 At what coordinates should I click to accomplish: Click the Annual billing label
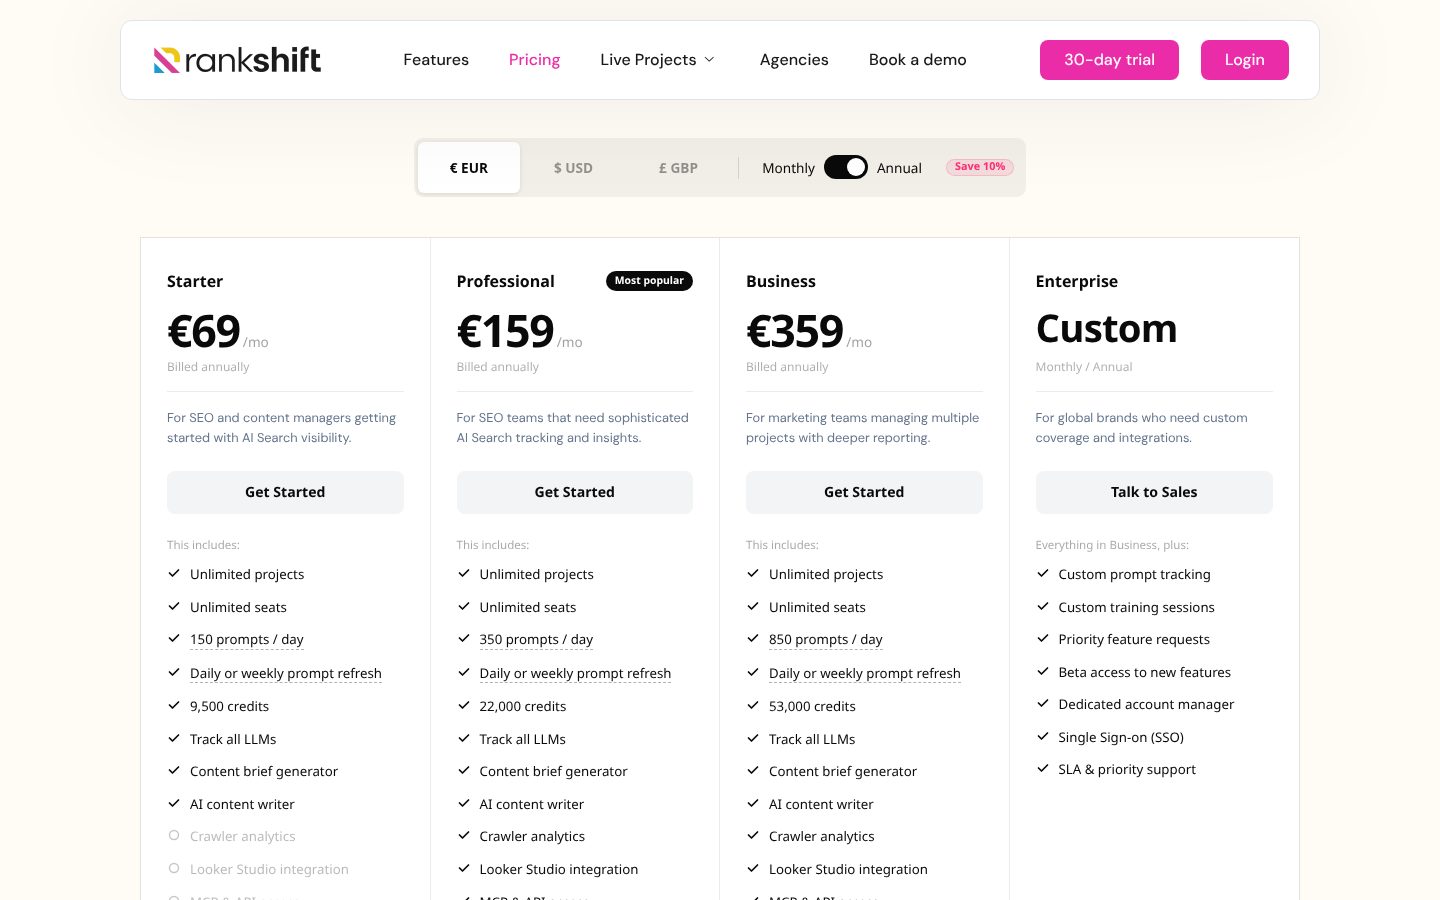tap(899, 168)
